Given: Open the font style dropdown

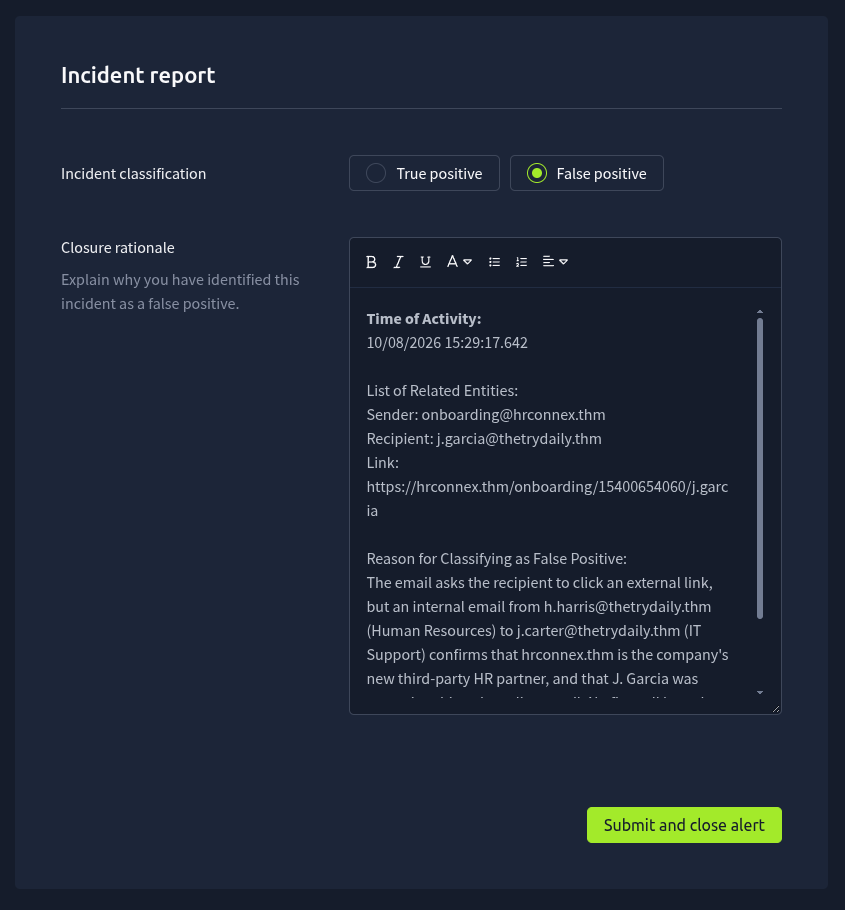Looking at the screenshot, I should (459, 262).
